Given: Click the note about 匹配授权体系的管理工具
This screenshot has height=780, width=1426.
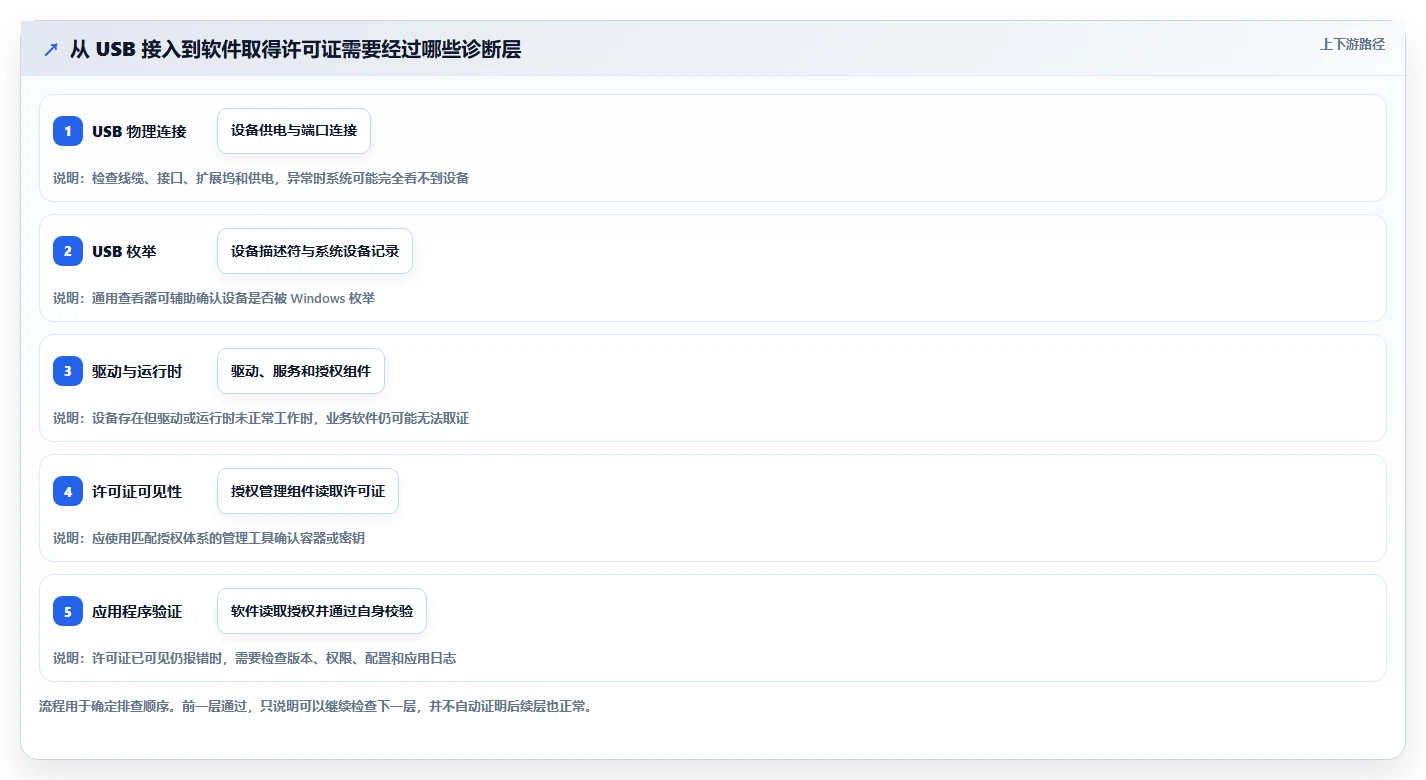Looking at the screenshot, I should (x=209, y=538).
